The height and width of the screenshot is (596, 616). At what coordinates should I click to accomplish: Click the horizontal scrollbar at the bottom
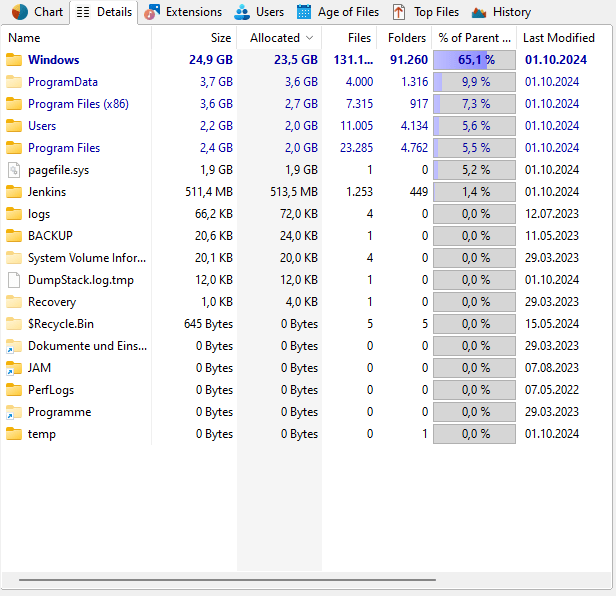(227, 579)
